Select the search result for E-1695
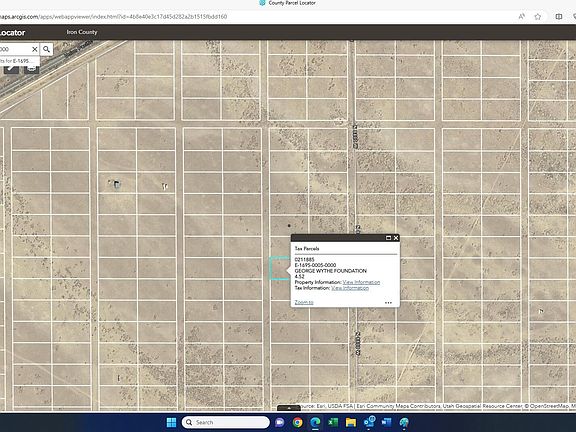 click(x=18, y=61)
